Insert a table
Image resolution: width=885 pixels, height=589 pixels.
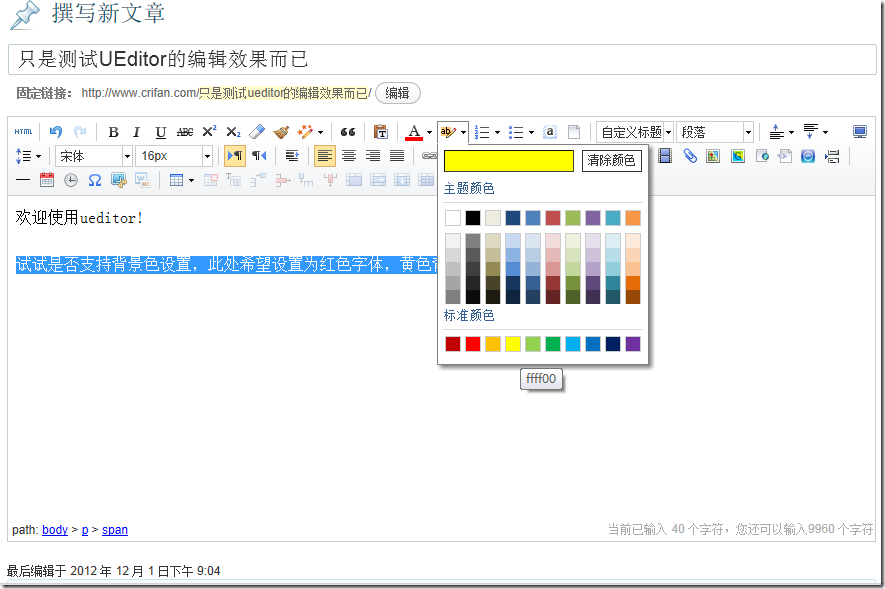[x=177, y=180]
